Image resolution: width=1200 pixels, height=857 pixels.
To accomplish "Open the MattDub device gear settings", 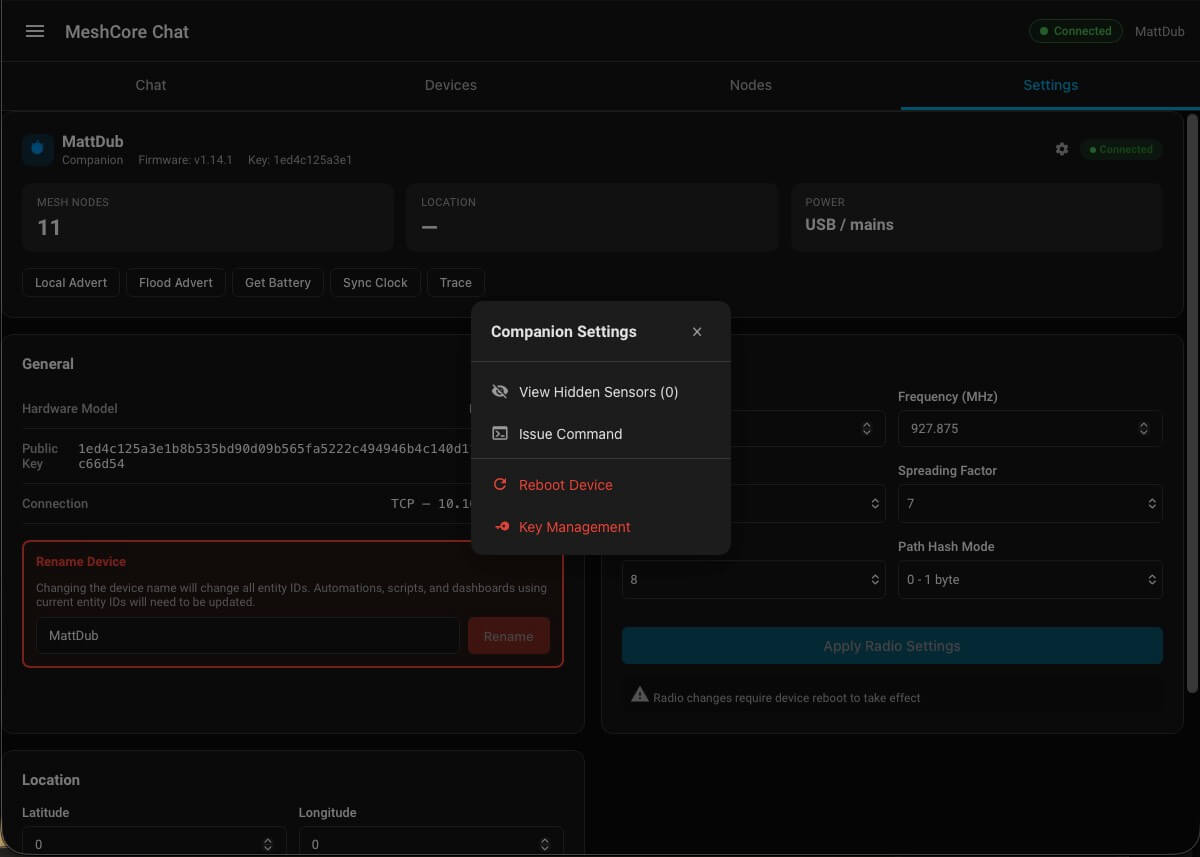I will click(1062, 149).
